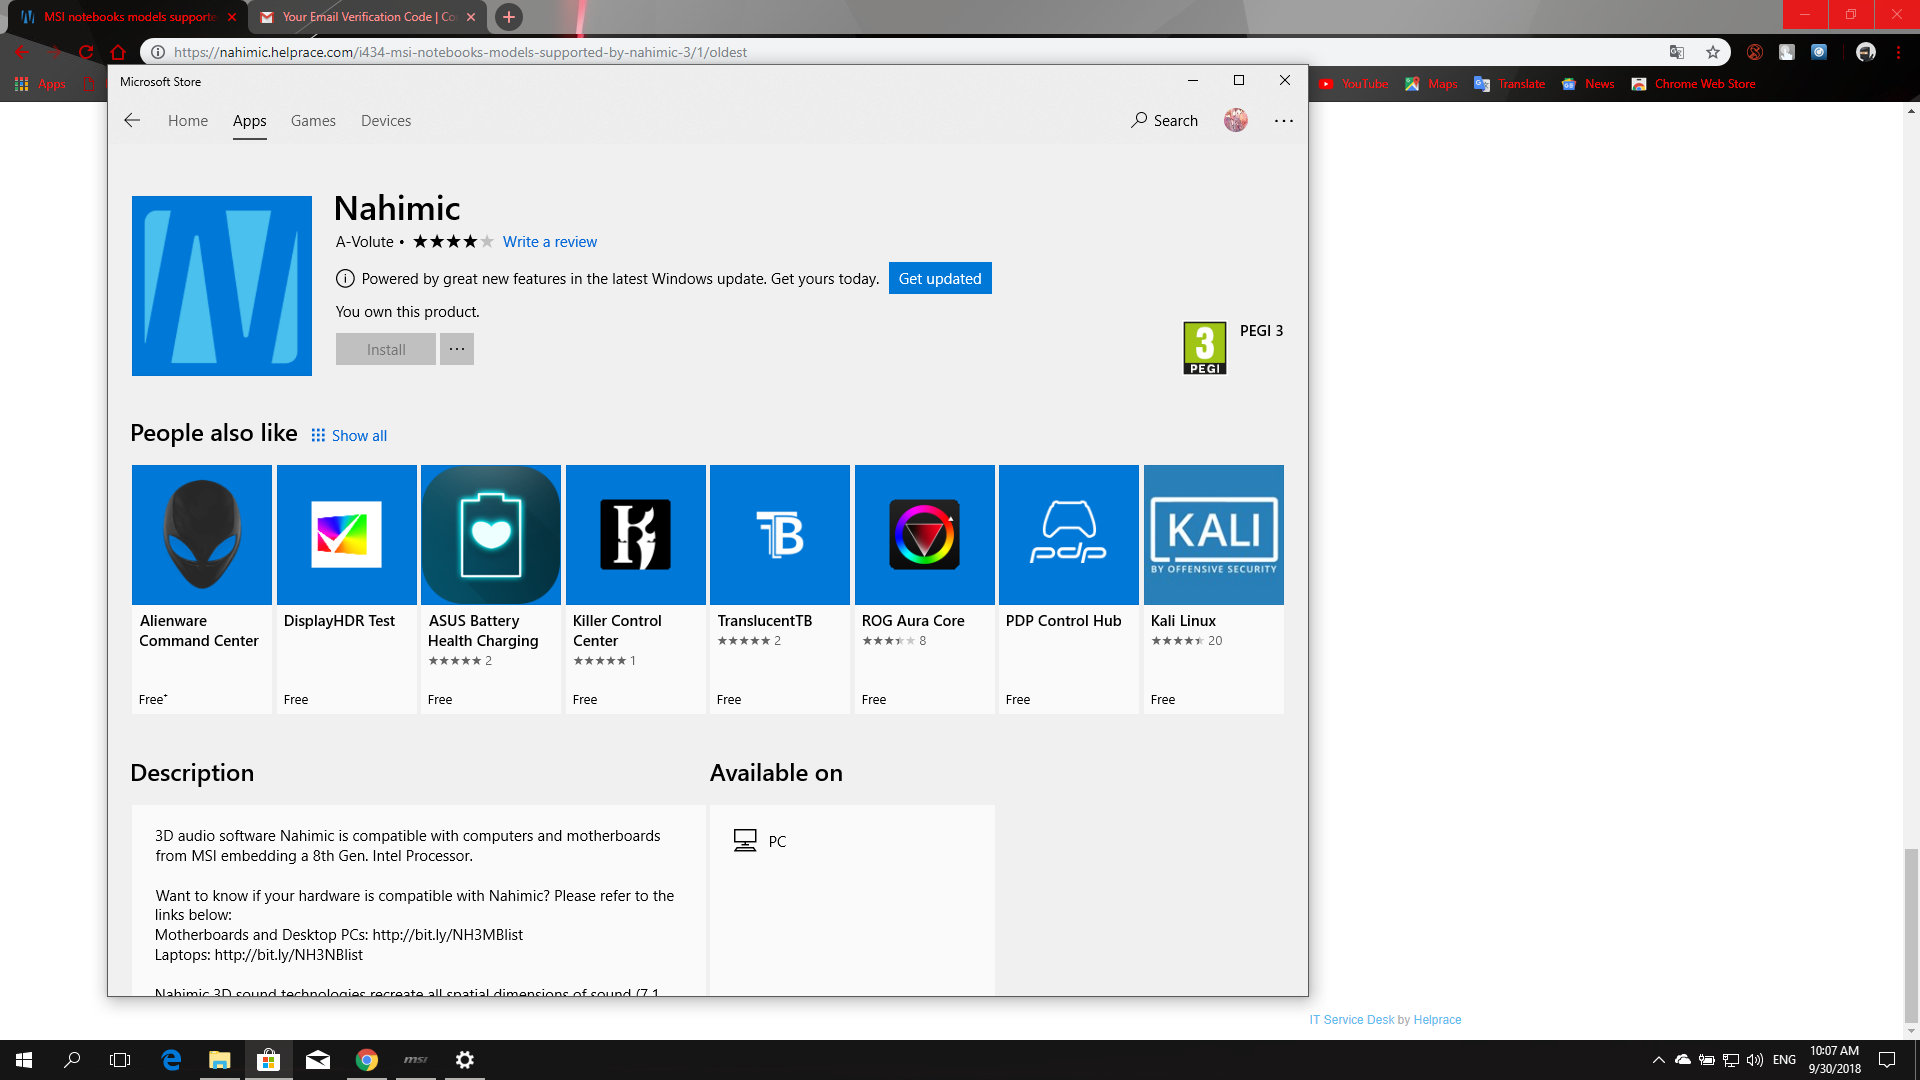Screen dimensions: 1920x1080
Task: Open PDP Control Hub app icon
Action: (1068, 535)
